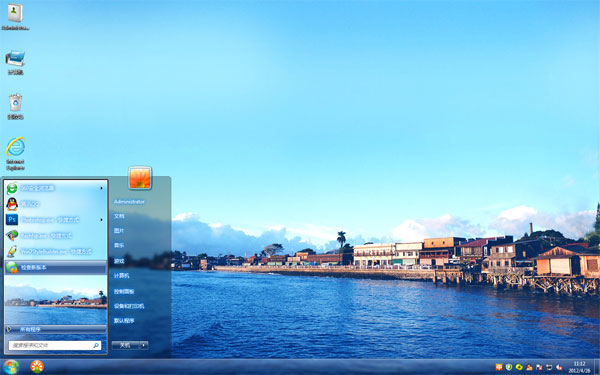Expand the Photoshop recent files arrow
The width and height of the screenshot is (600, 375).
pos(101,220)
